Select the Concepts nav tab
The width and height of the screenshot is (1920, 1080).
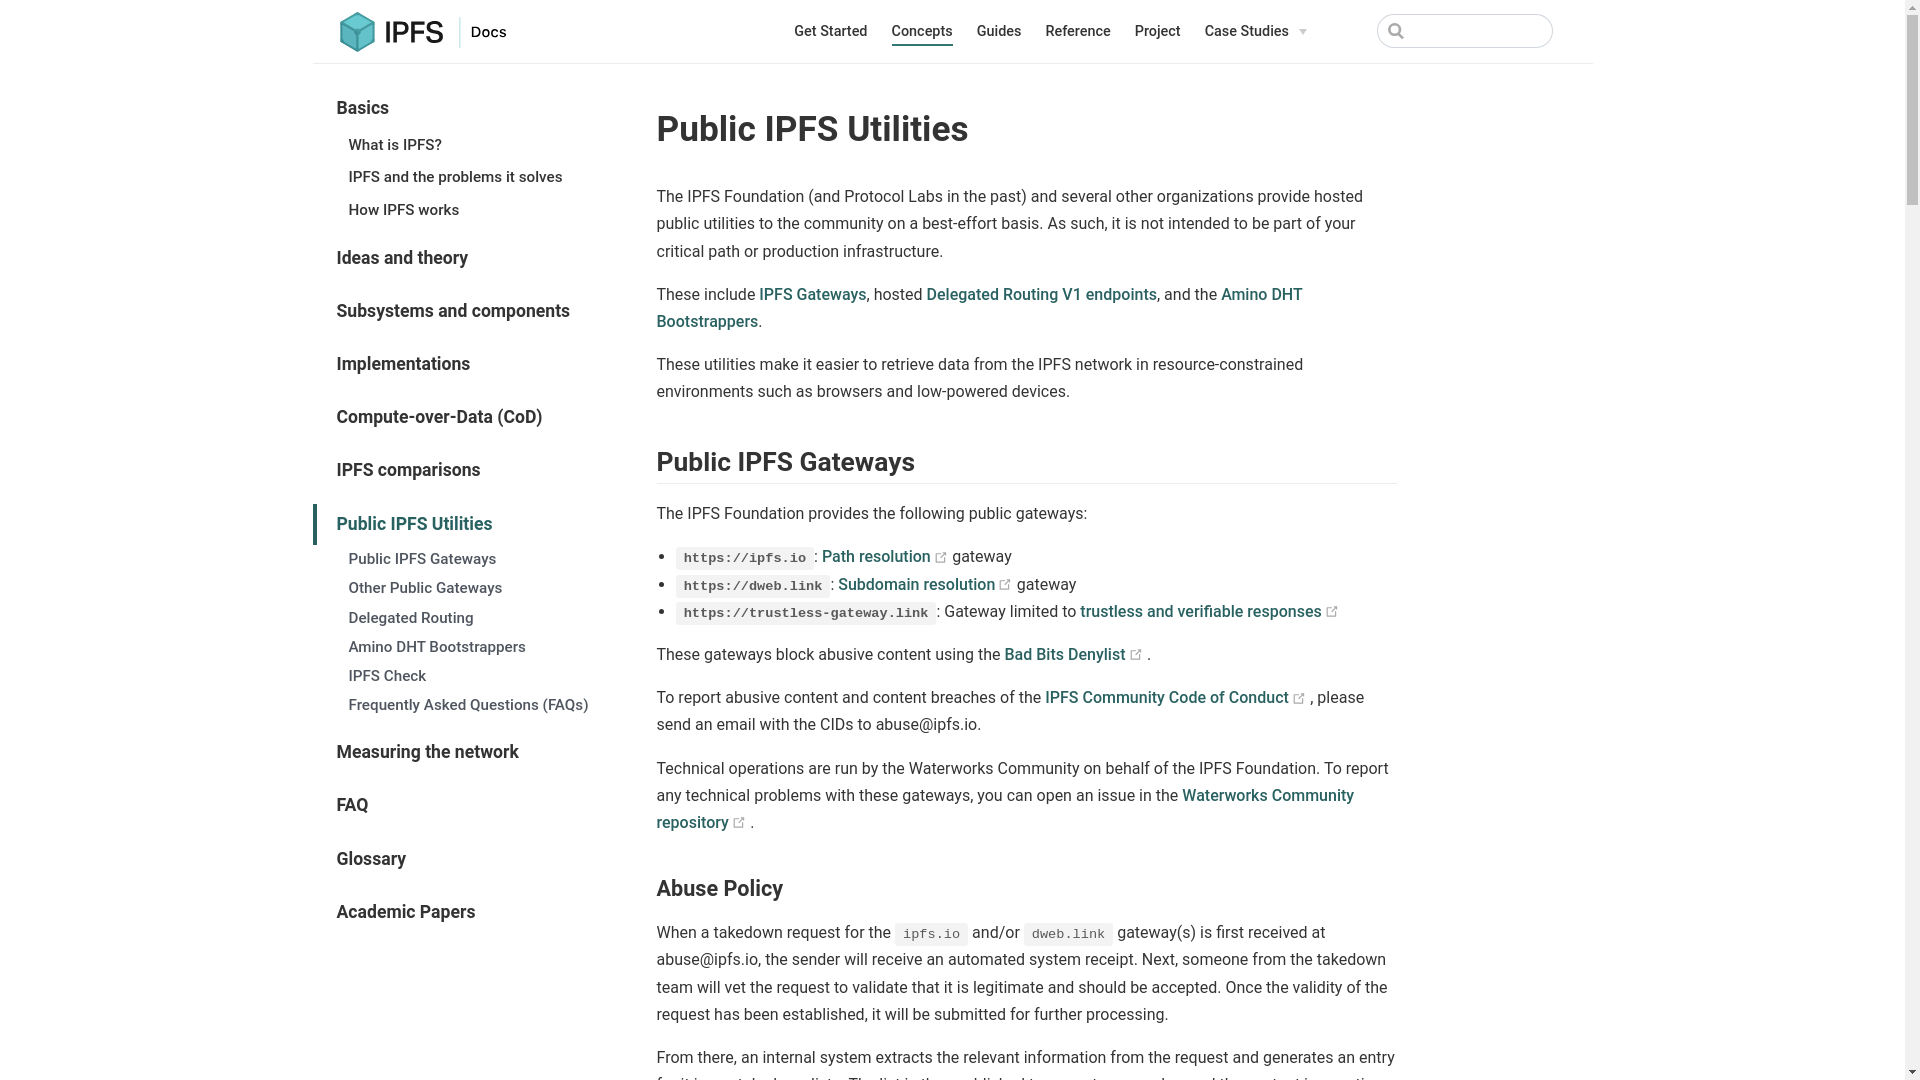point(921,31)
